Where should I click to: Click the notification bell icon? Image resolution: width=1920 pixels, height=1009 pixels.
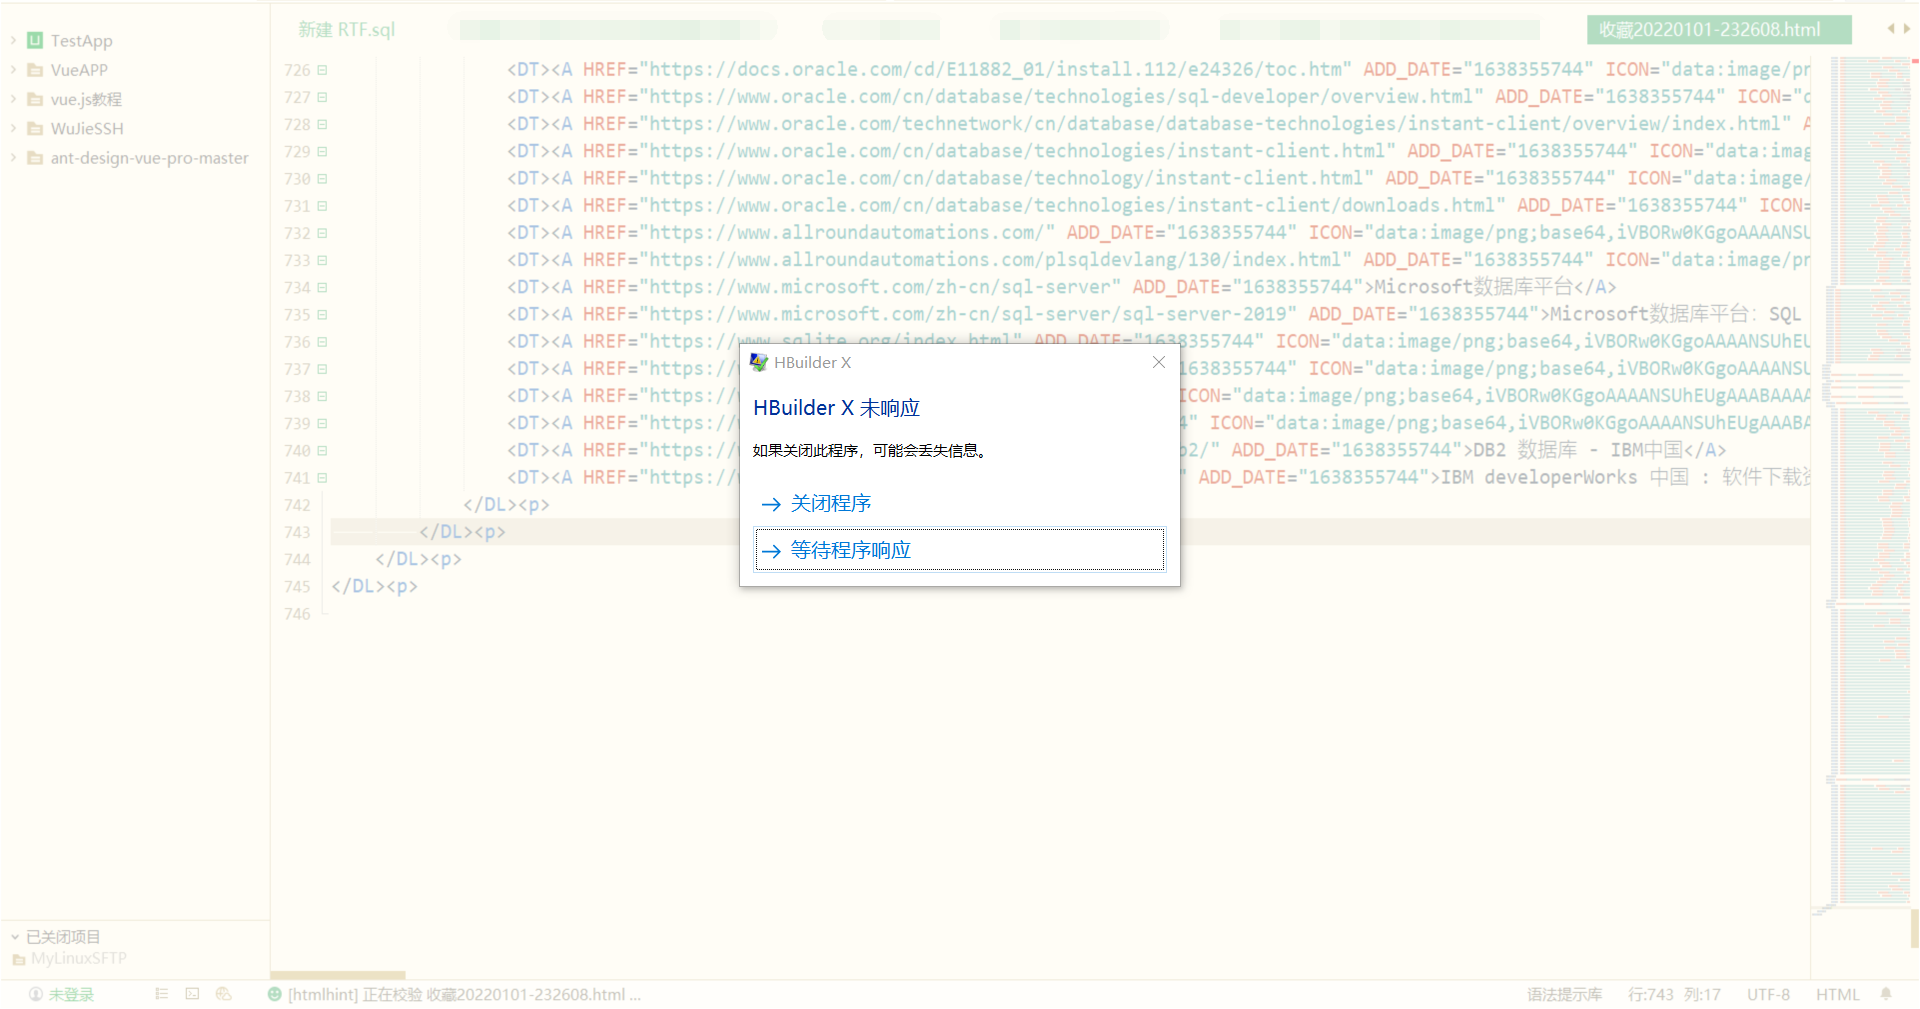tap(1886, 994)
